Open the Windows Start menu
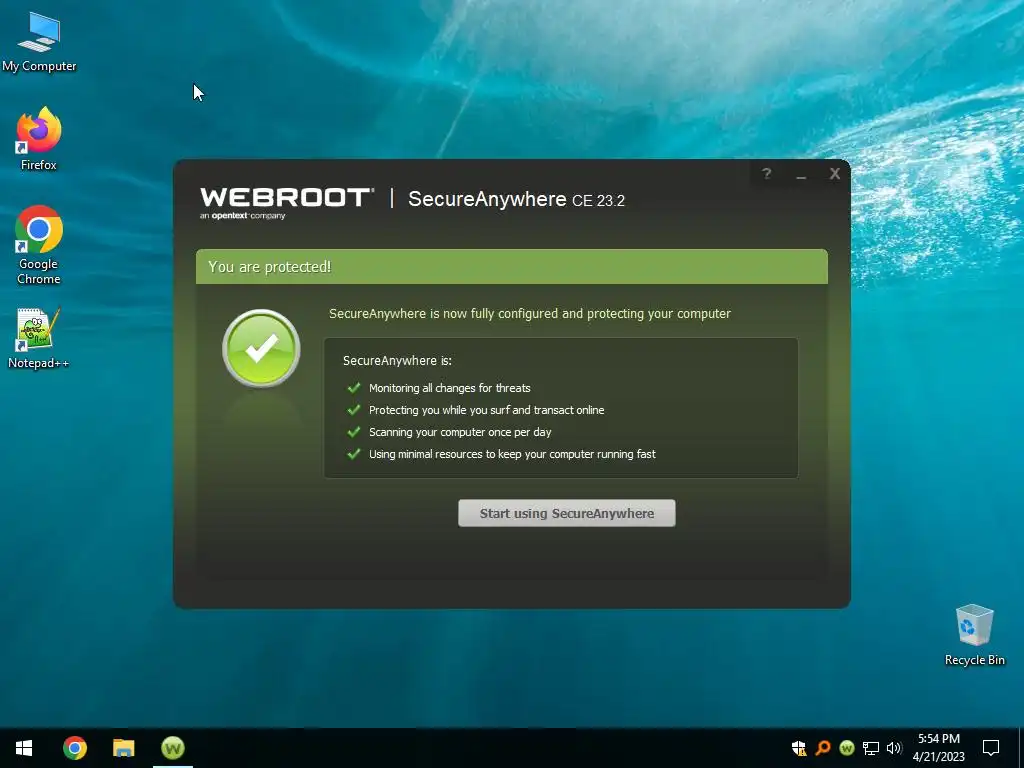Image resolution: width=1024 pixels, height=768 pixels. pyautogui.click(x=24, y=748)
